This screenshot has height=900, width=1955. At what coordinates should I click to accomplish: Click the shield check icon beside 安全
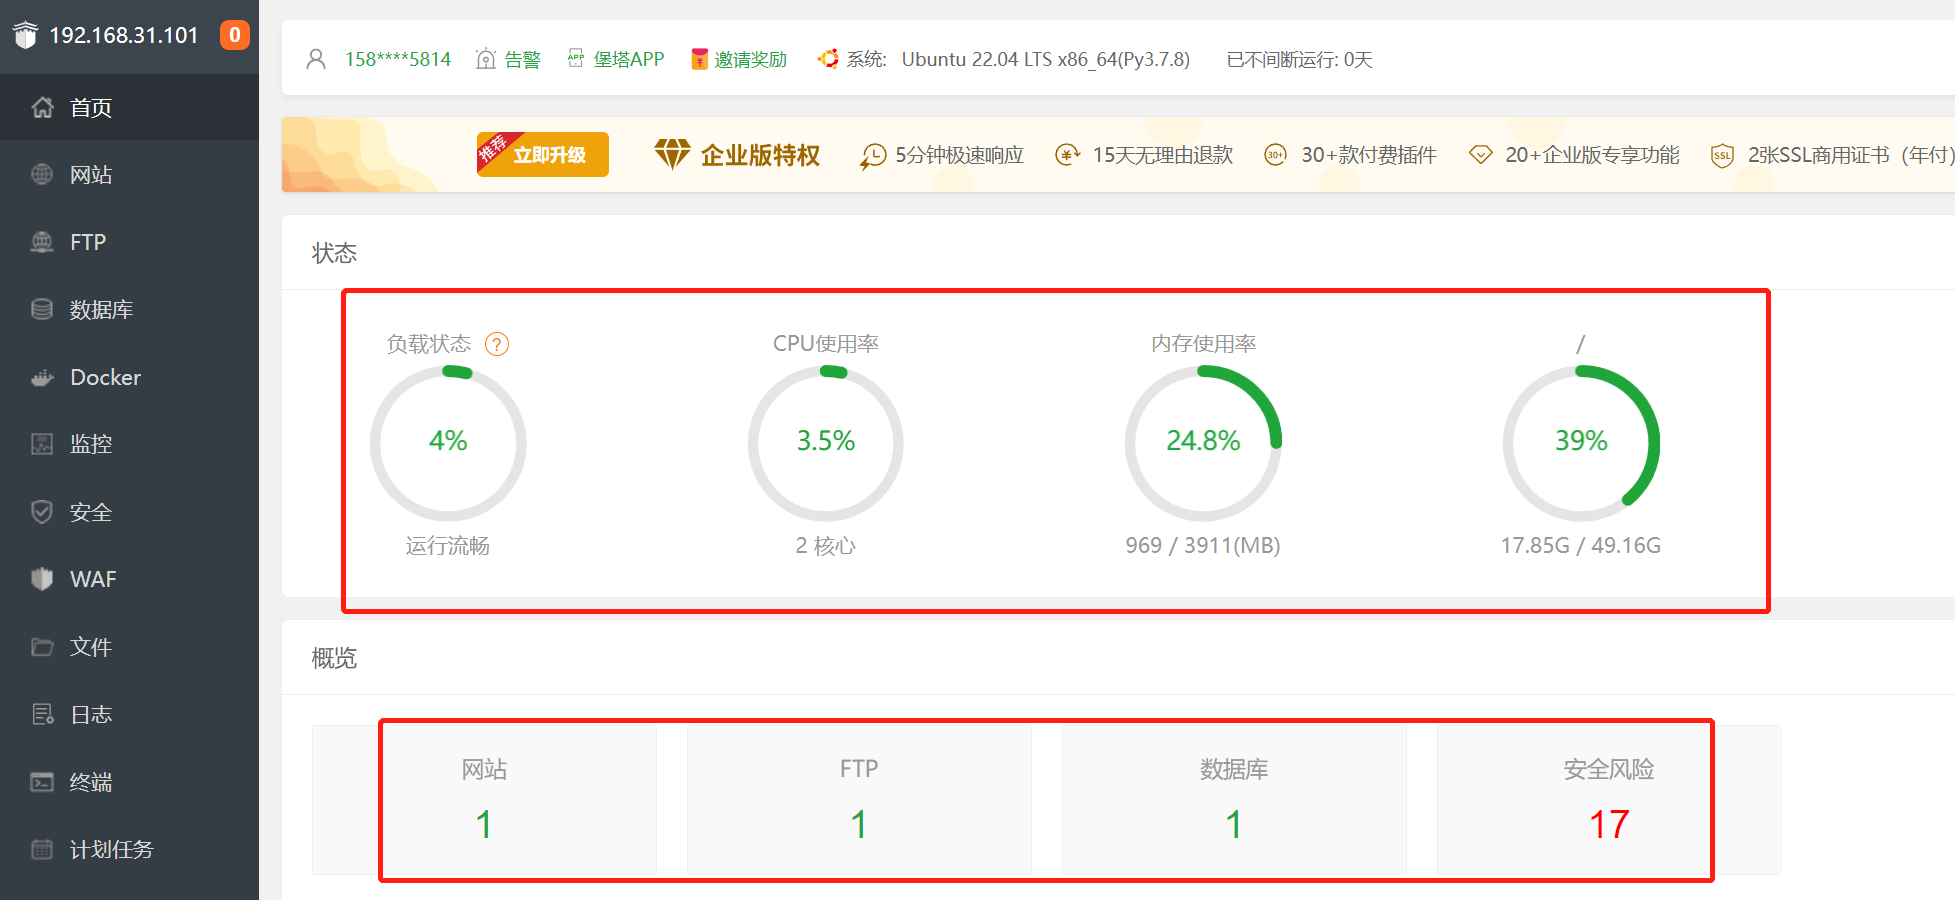tap(42, 512)
